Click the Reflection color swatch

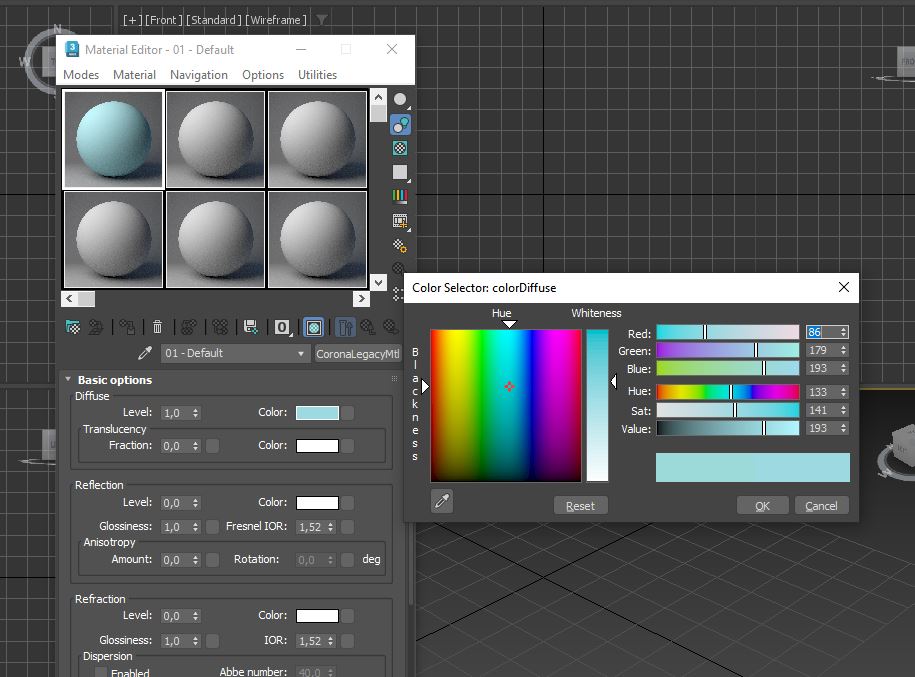pos(317,503)
